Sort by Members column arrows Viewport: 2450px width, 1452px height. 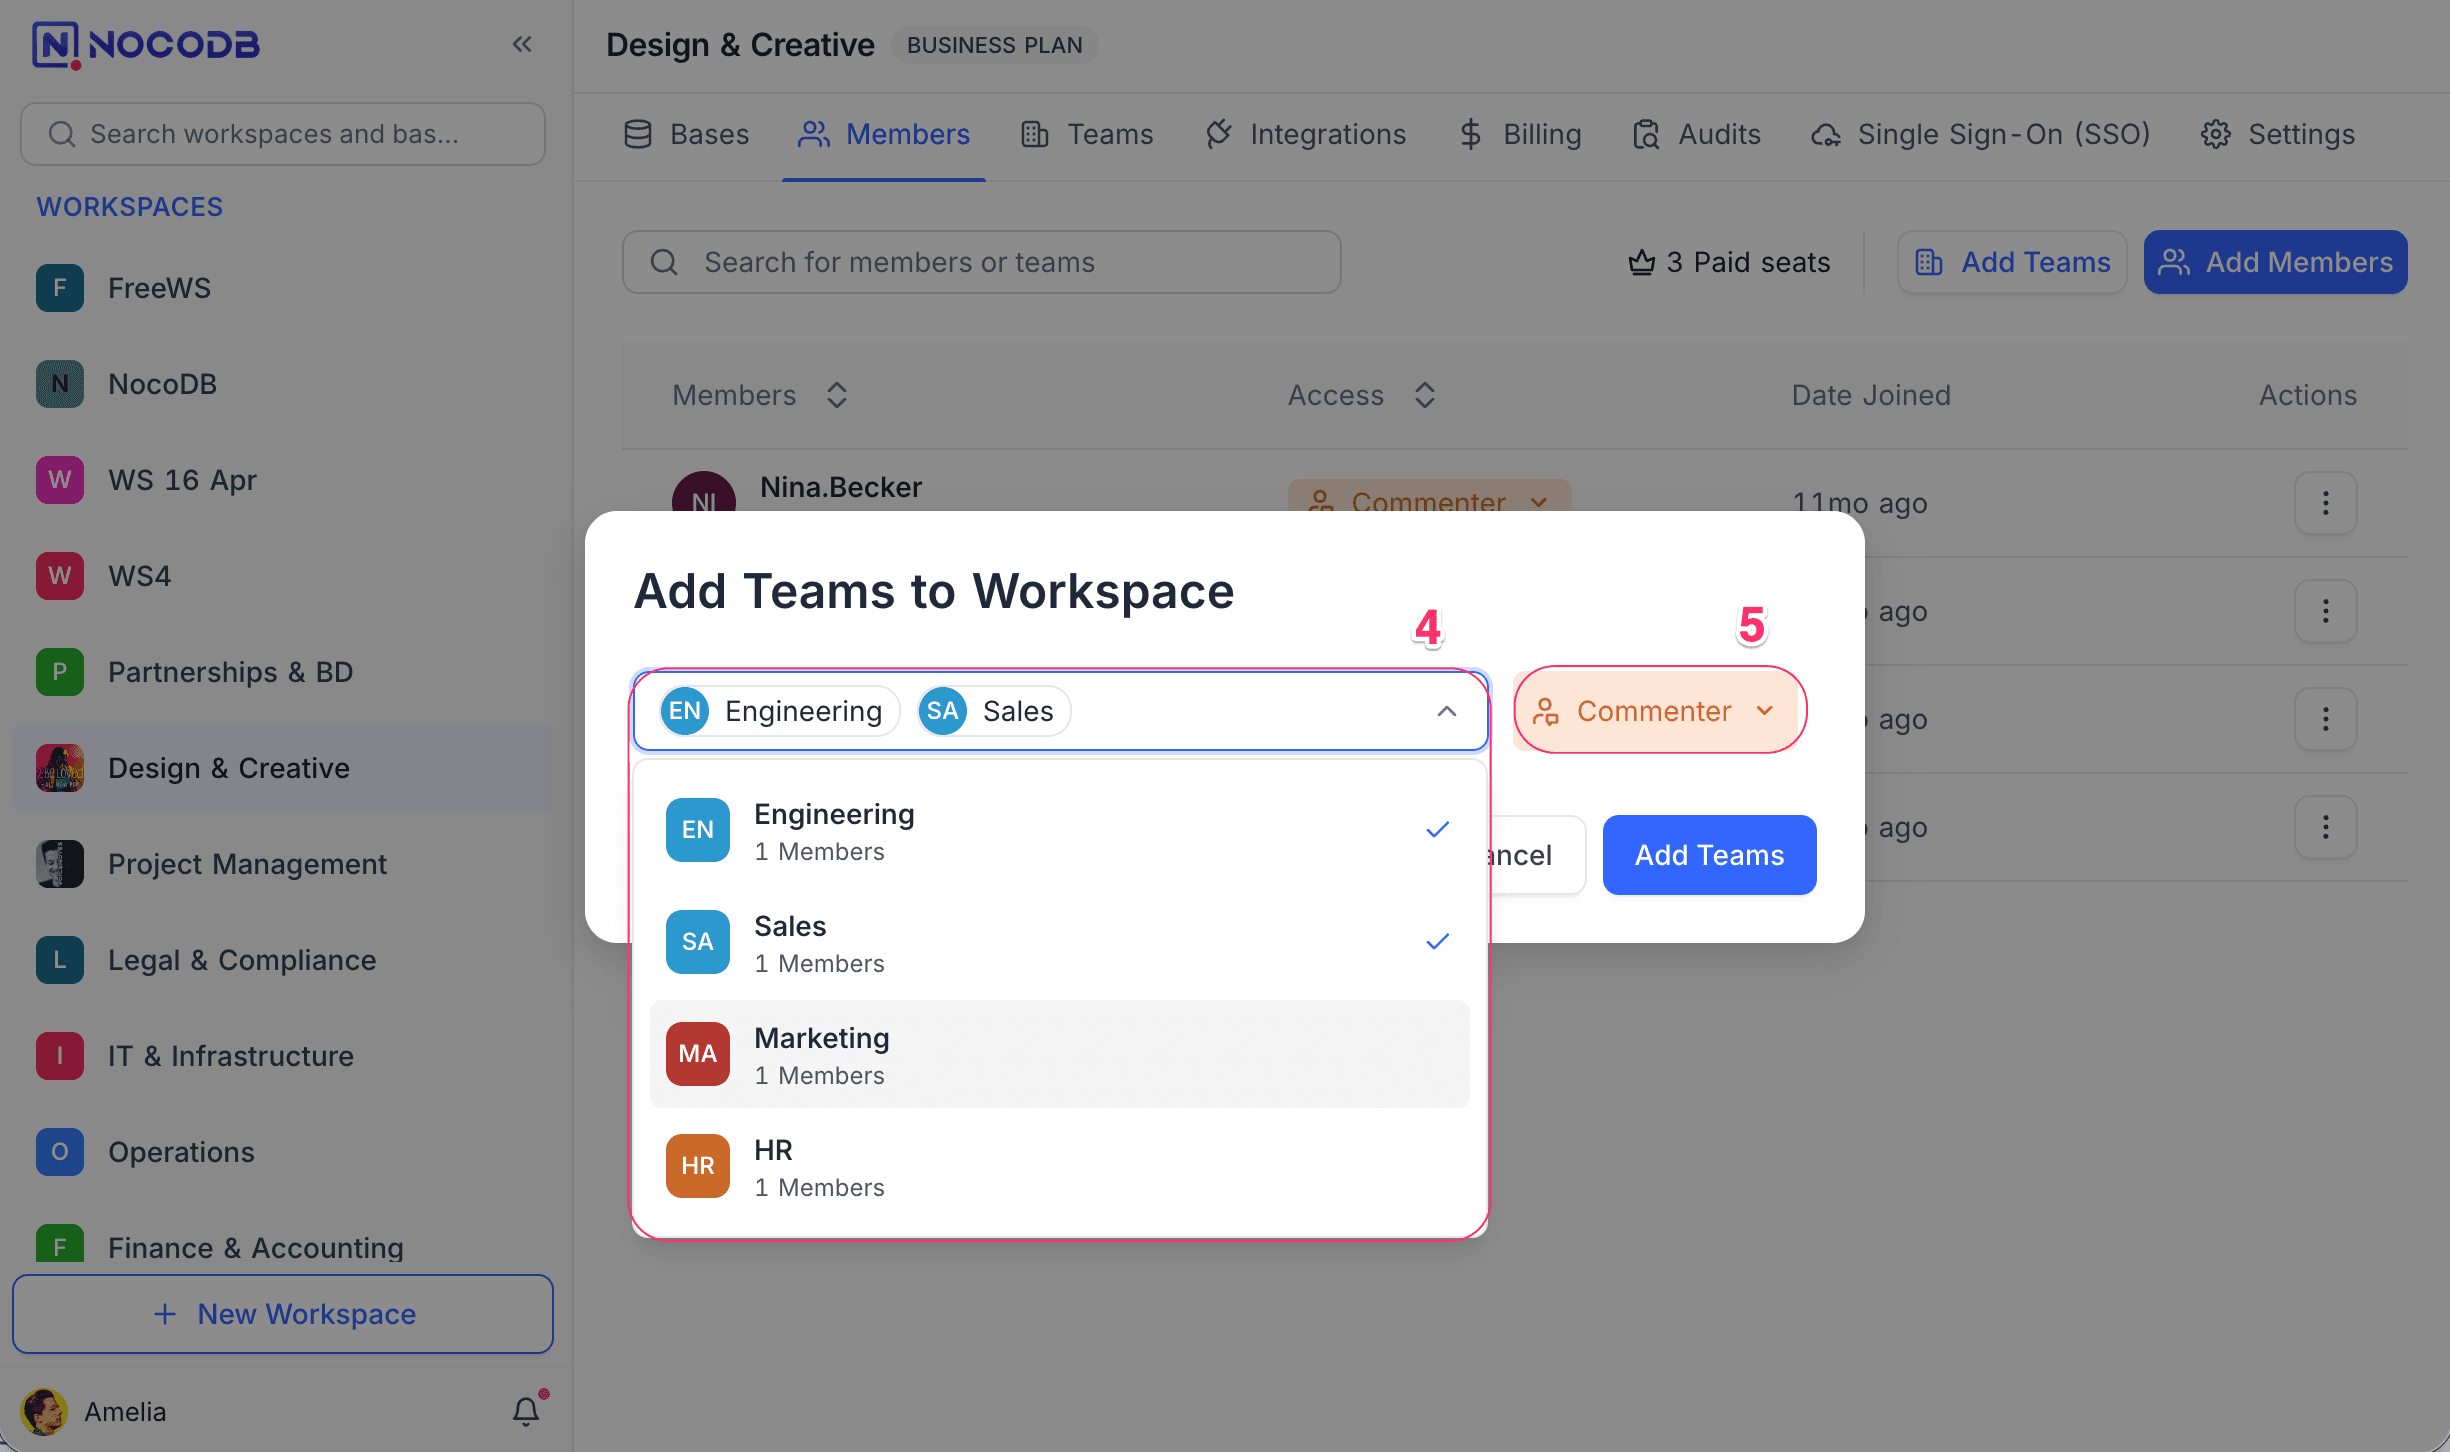pos(837,395)
